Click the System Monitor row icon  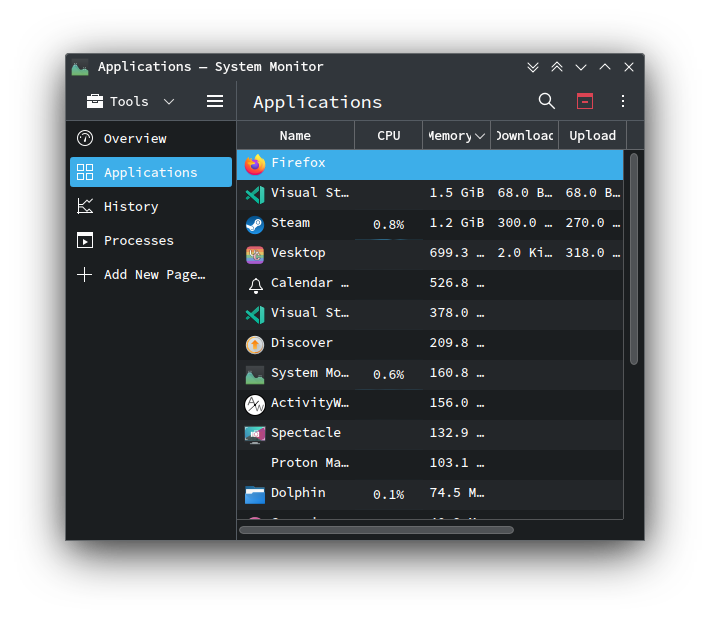click(x=255, y=375)
